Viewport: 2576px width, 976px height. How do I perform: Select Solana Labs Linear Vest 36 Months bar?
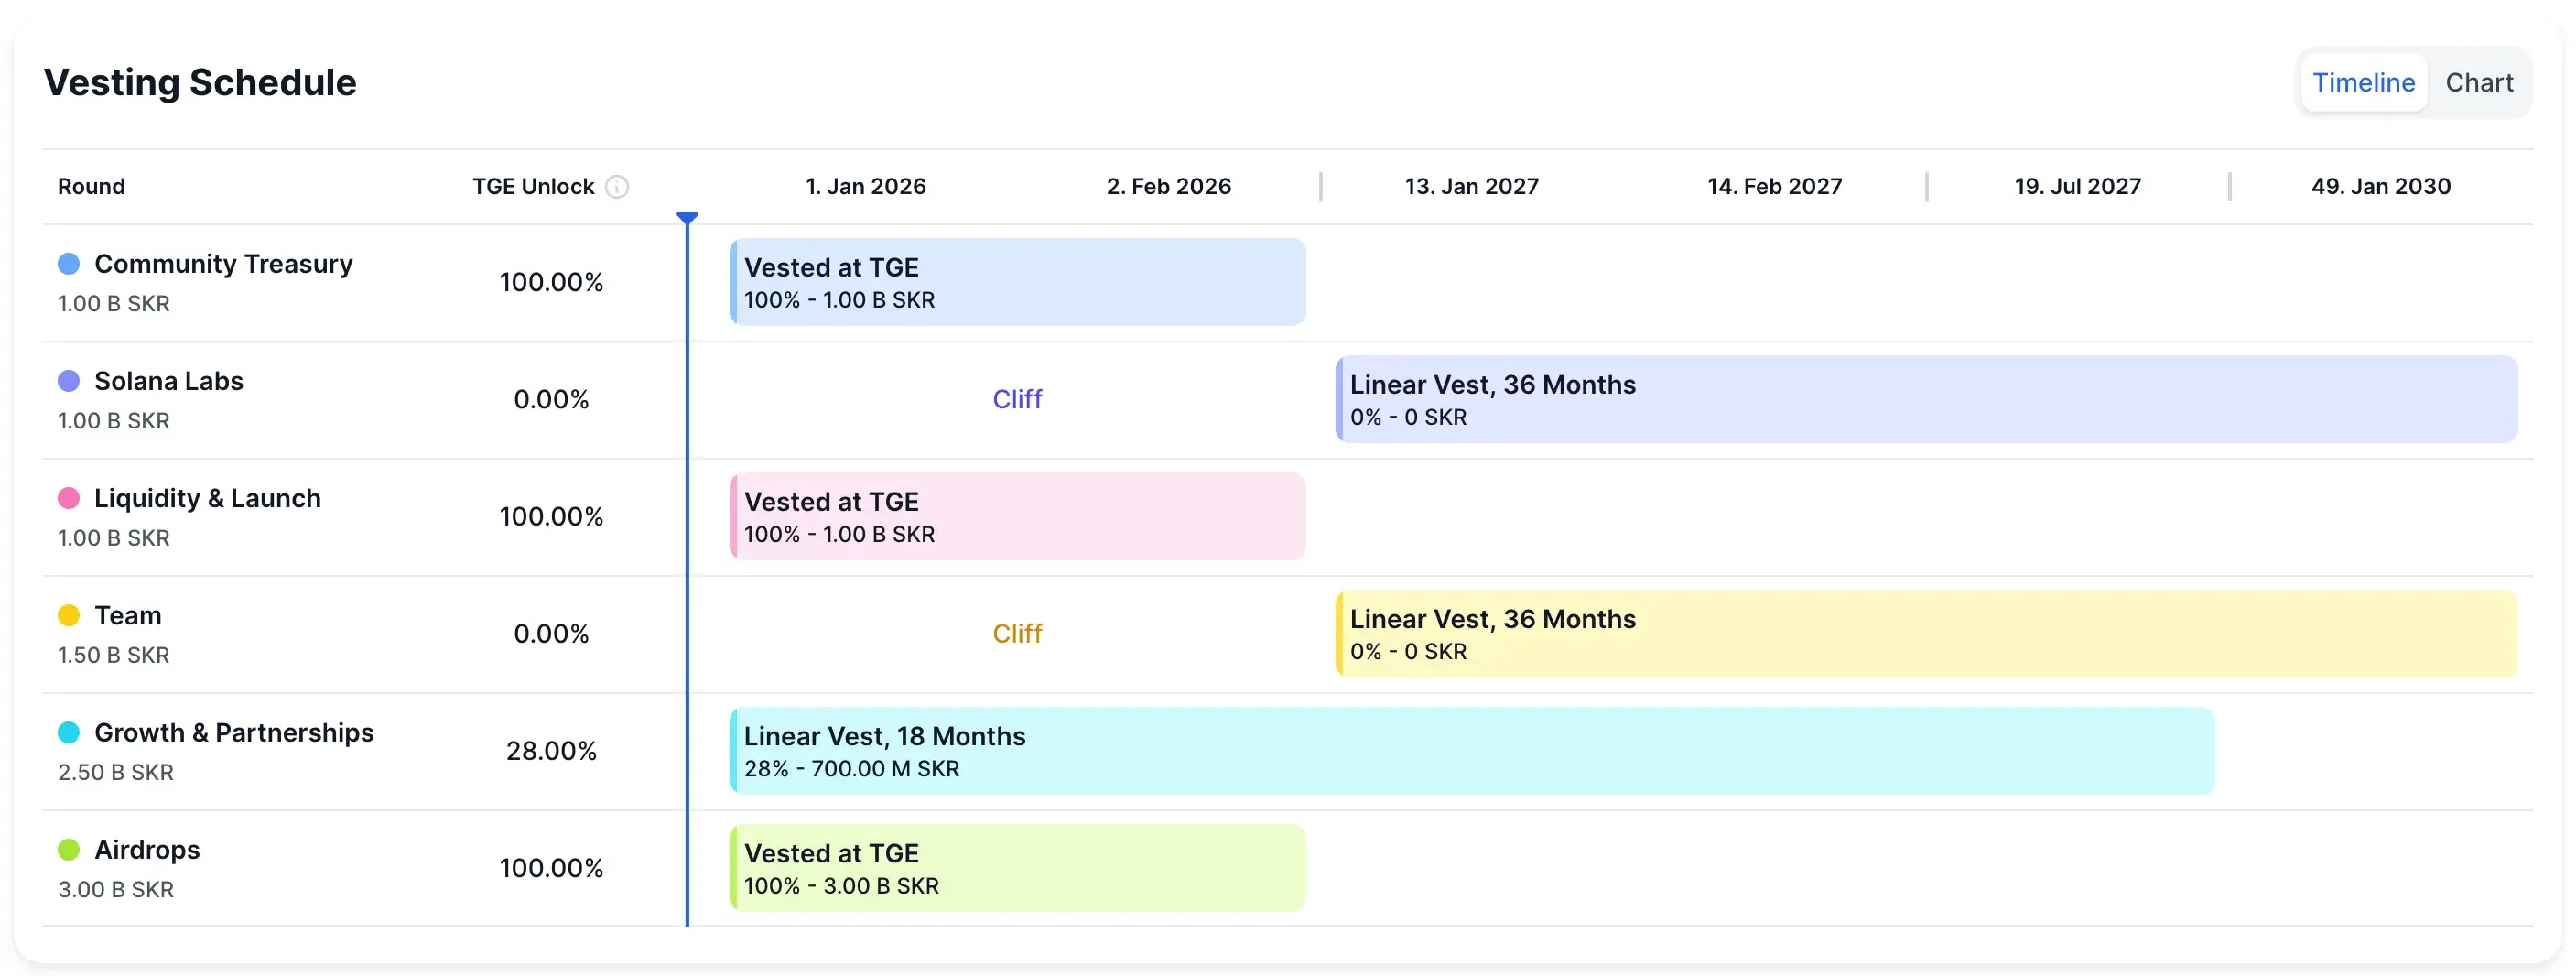tap(1925, 399)
